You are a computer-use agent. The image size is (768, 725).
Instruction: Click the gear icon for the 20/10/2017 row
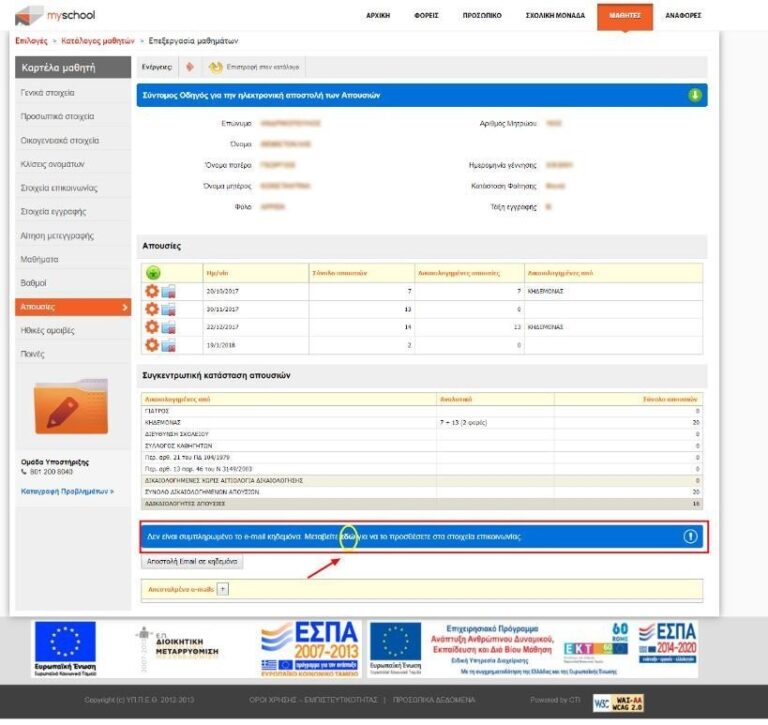[x=152, y=291]
